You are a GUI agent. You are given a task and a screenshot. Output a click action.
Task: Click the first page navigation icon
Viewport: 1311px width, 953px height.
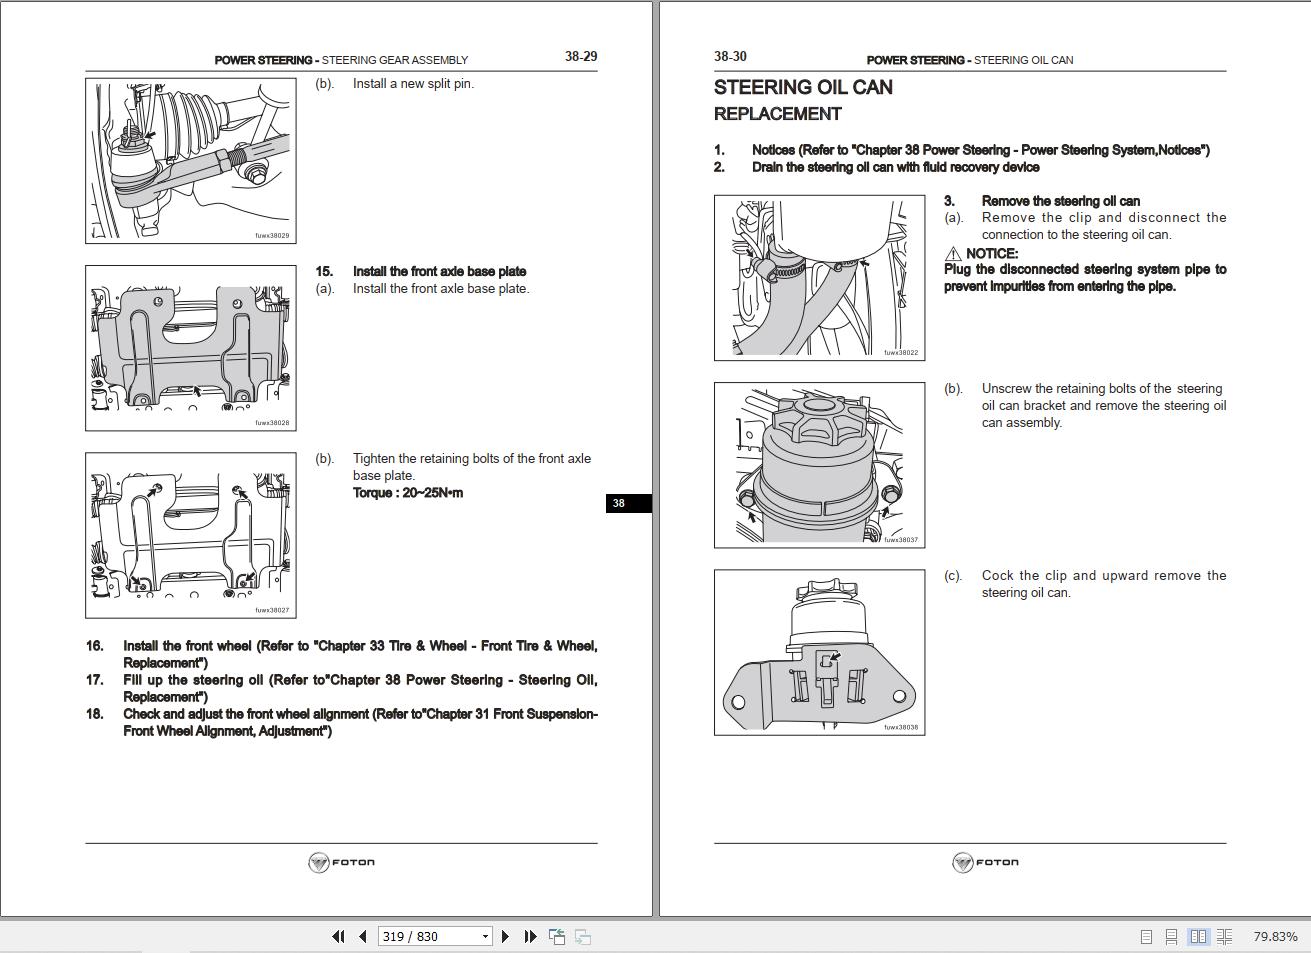tap(337, 936)
